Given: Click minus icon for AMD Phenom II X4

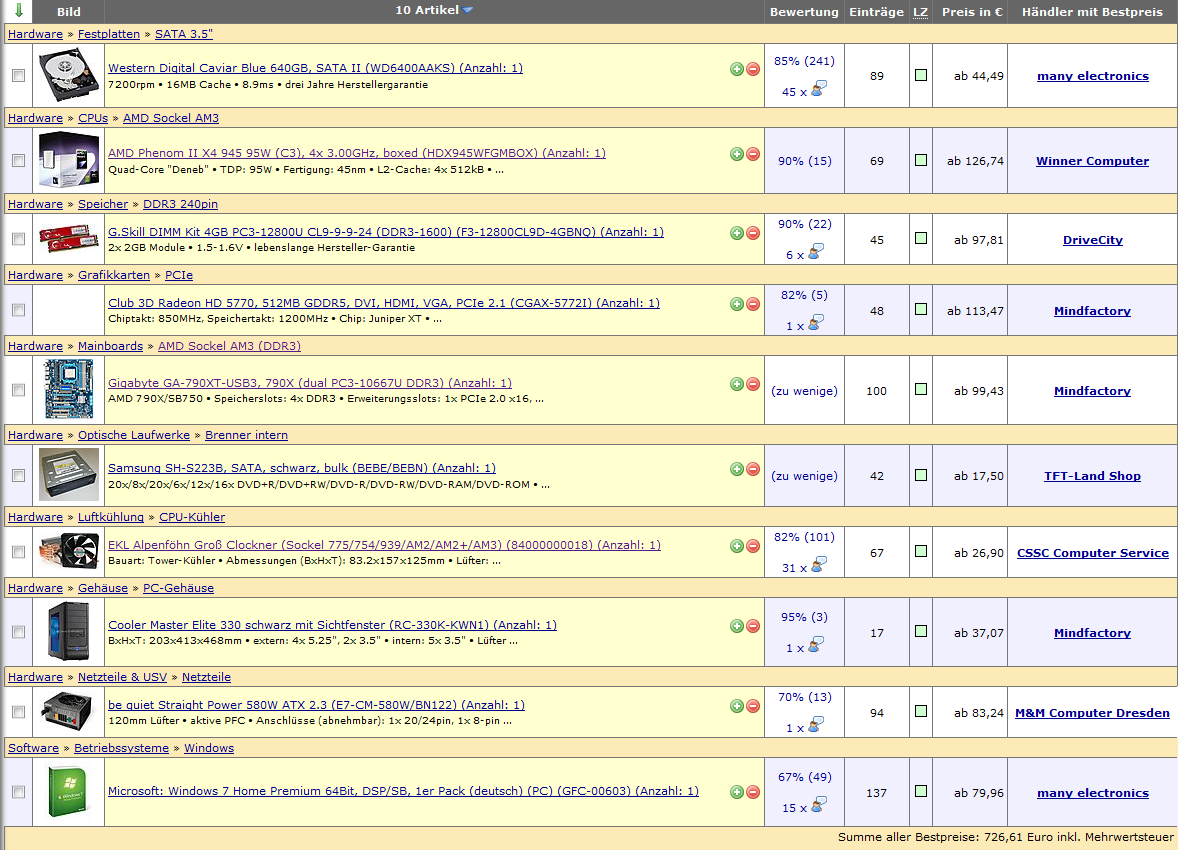Looking at the screenshot, I should pyautogui.click(x=753, y=154).
